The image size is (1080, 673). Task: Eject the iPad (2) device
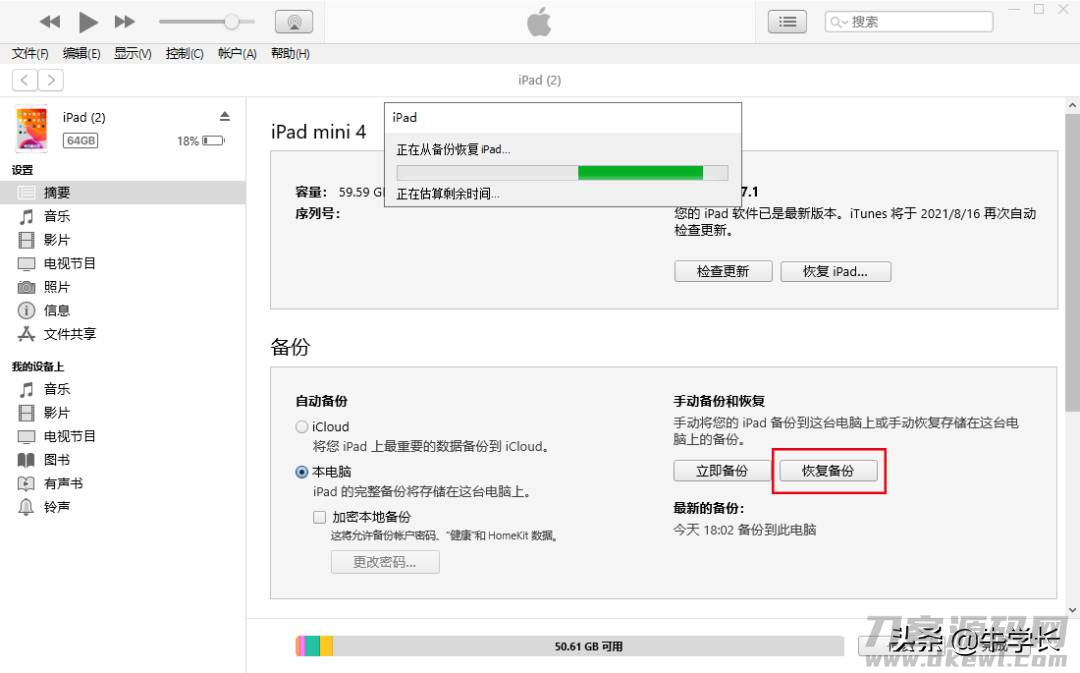click(225, 116)
